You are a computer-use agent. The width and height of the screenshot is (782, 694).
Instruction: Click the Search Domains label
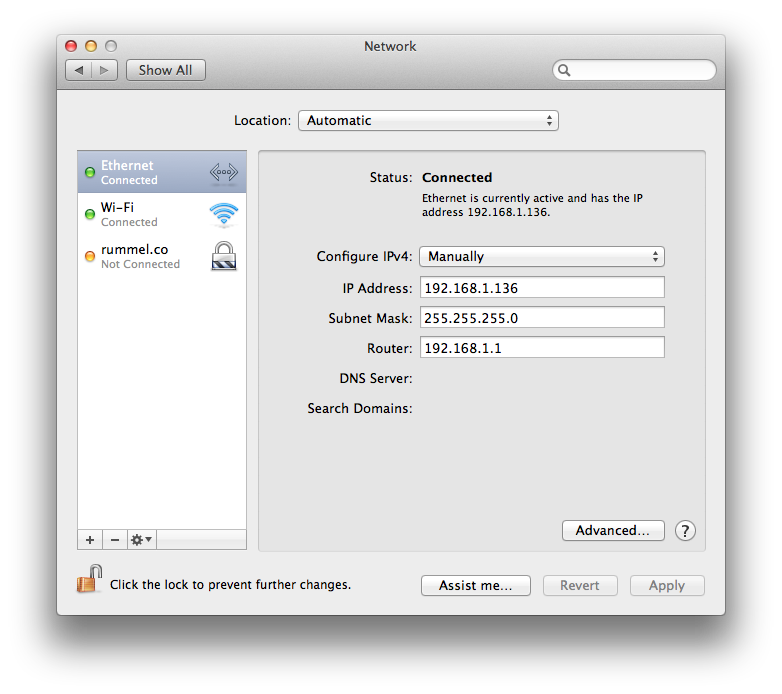360,408
